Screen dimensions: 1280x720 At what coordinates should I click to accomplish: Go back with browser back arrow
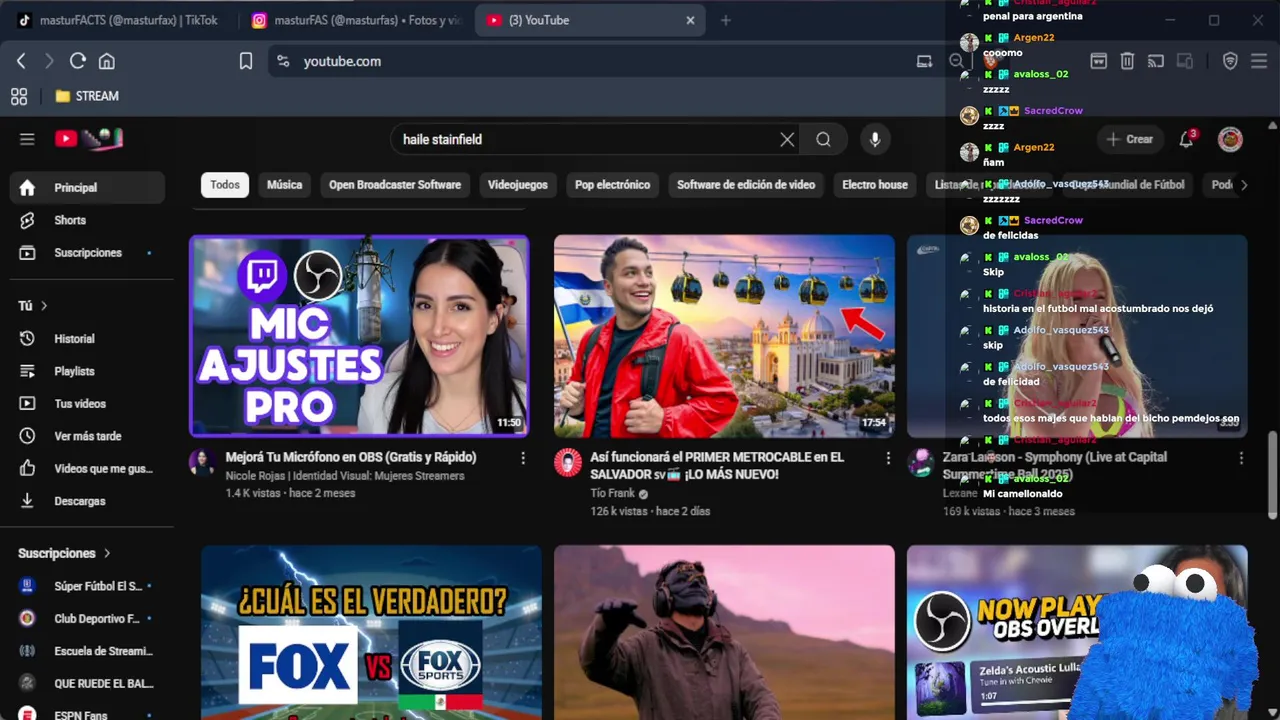coord(21,61)
